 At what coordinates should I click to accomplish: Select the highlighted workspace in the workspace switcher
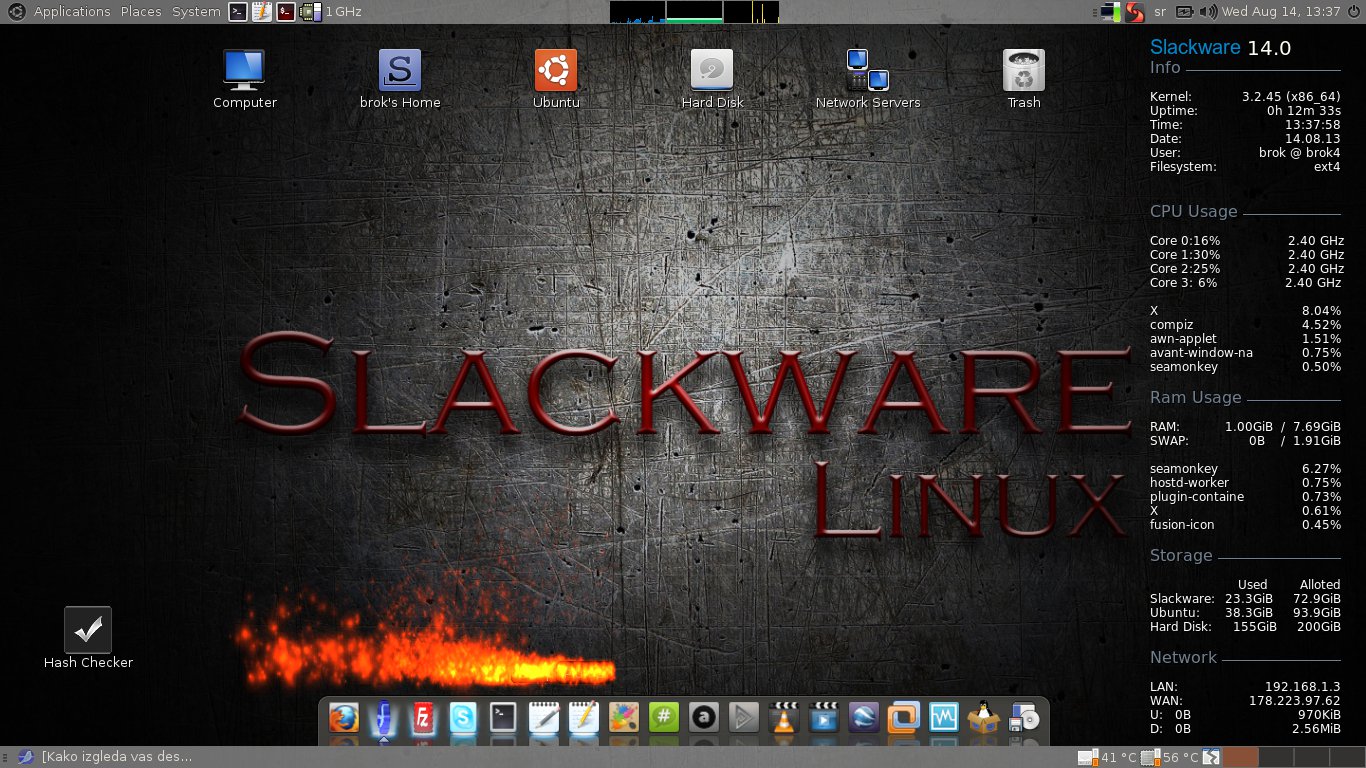point(1242,757)
